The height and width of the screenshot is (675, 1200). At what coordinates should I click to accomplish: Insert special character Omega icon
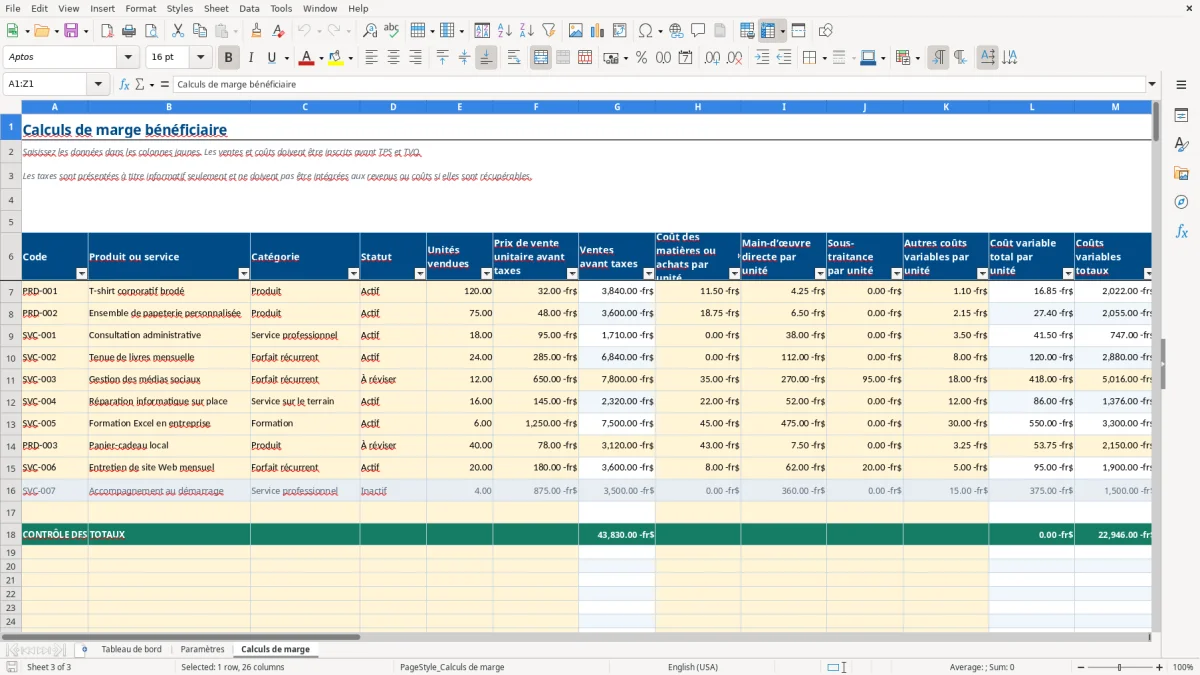(x=645, y=31)
